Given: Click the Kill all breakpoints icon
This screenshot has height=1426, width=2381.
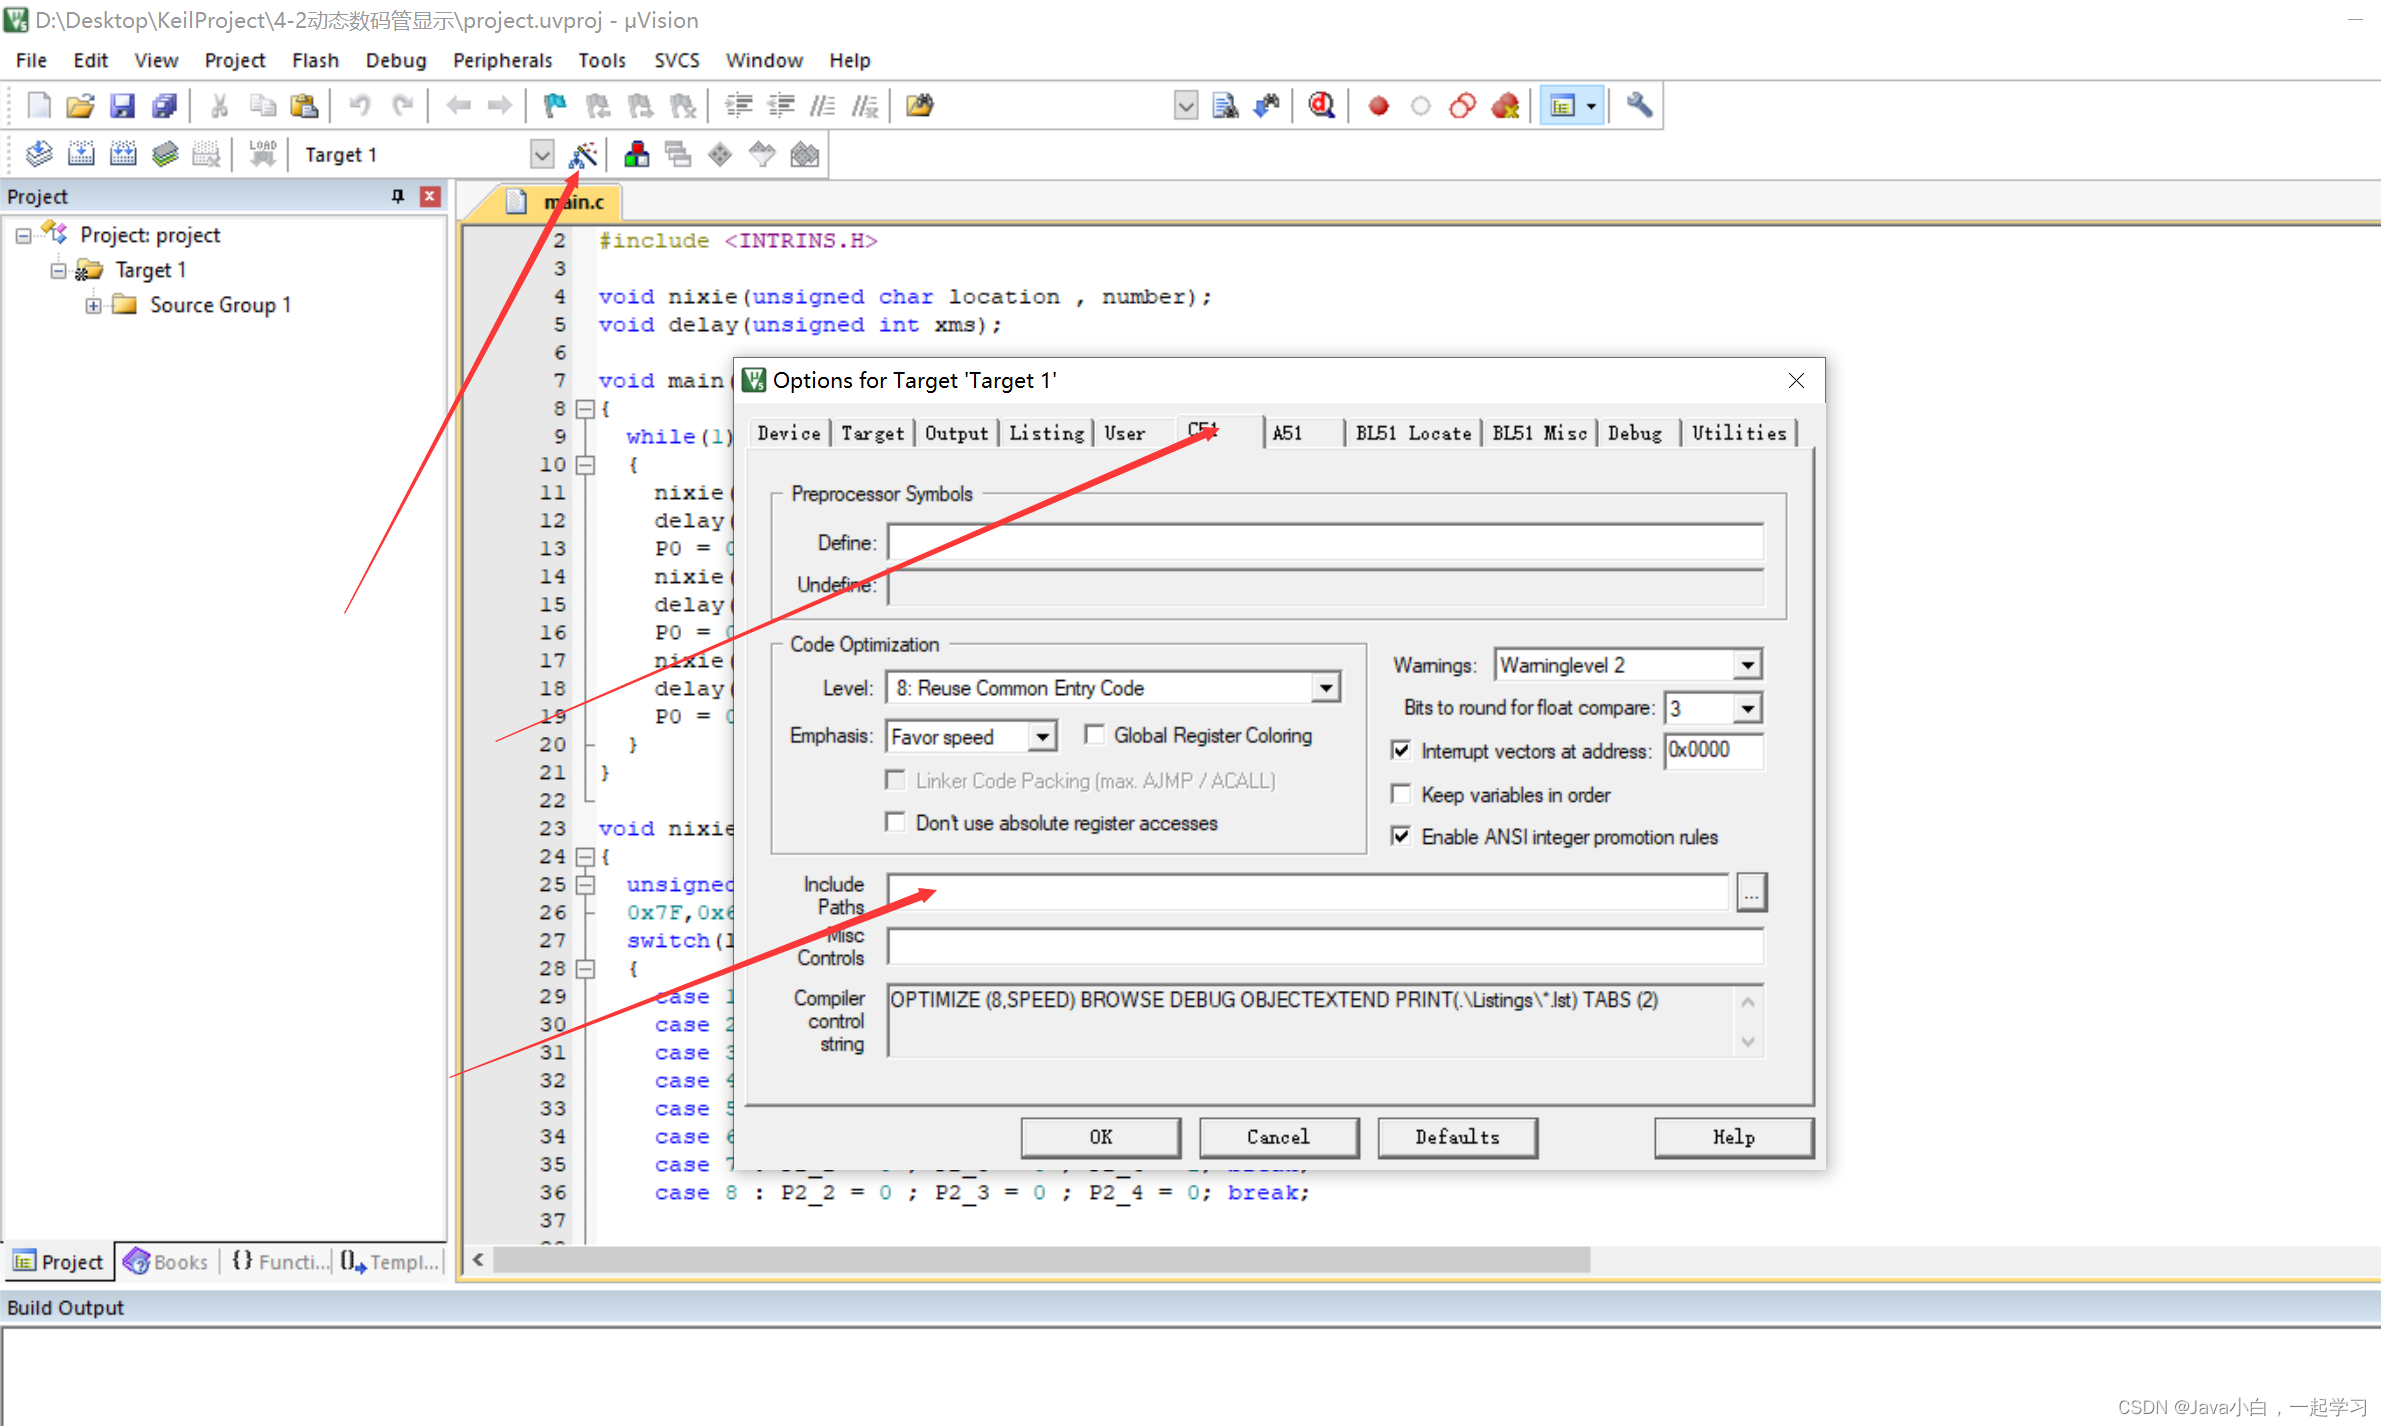Looking at the screenshot, I should (1505, 105).
